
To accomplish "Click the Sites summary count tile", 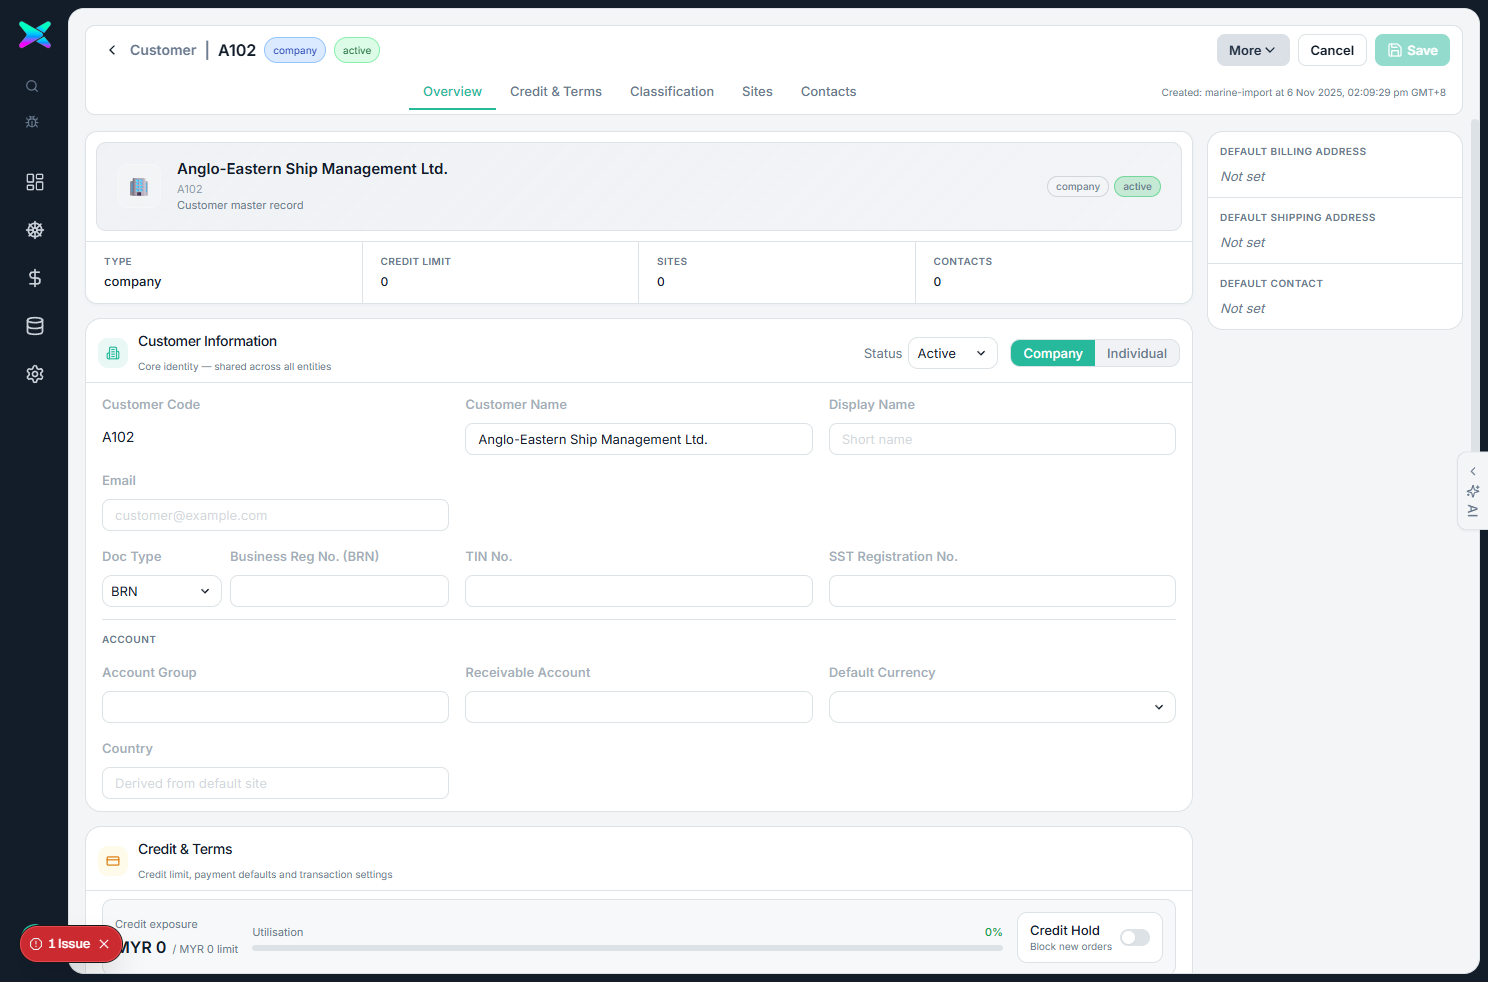I will coord(777,272).
